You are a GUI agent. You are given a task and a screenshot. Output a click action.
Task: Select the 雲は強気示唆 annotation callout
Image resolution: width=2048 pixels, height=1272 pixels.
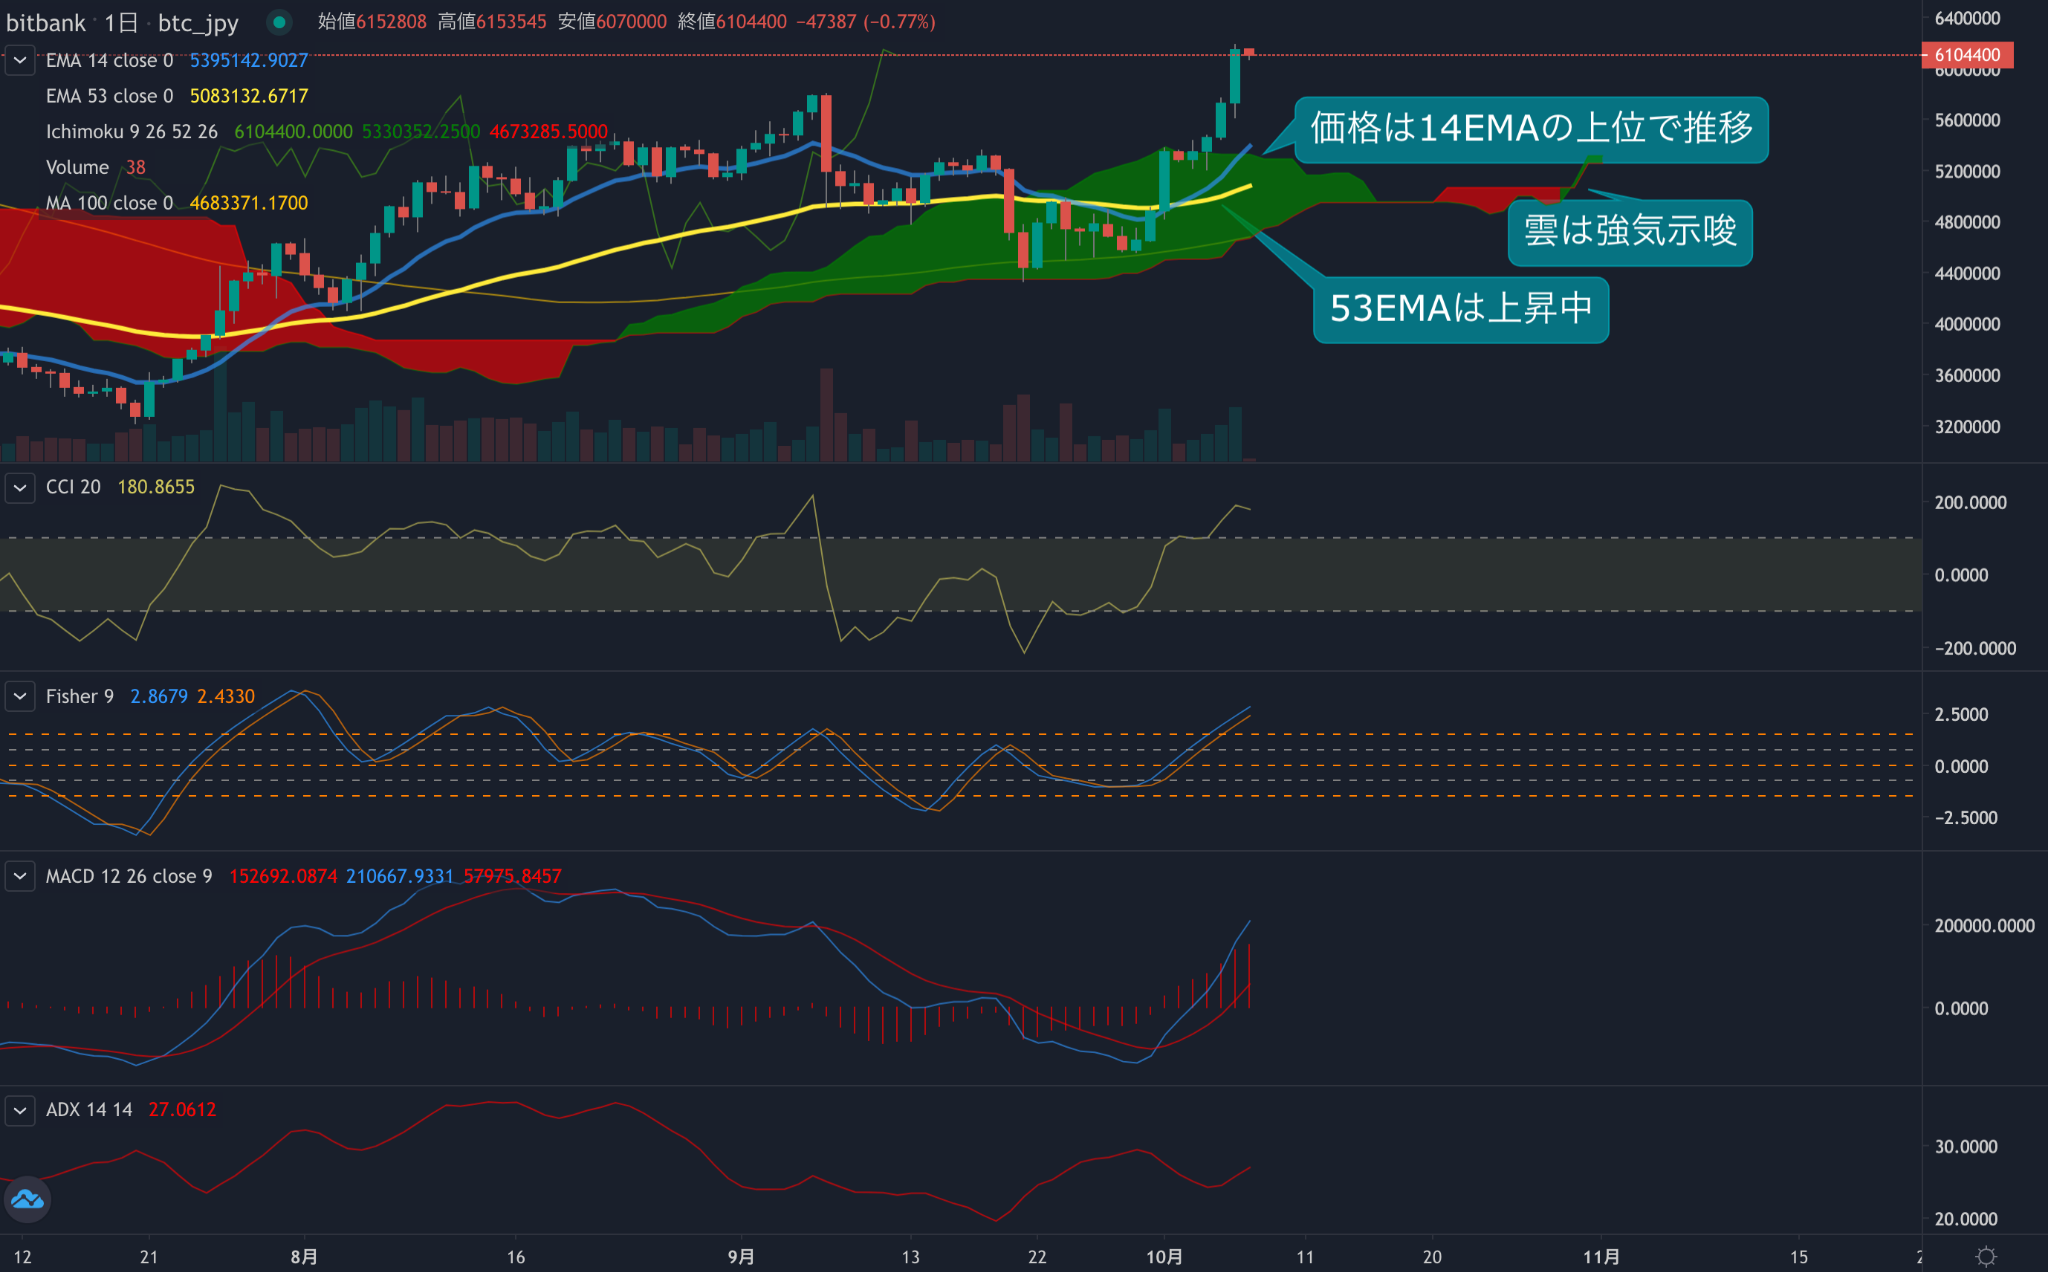(1630, 232)
